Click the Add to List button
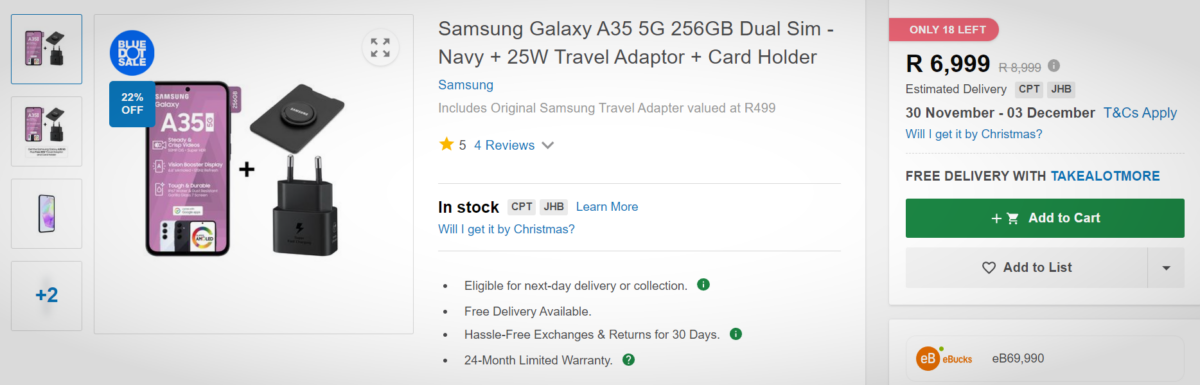Viewport: 1200px width, 385px height. [1026, 267]
